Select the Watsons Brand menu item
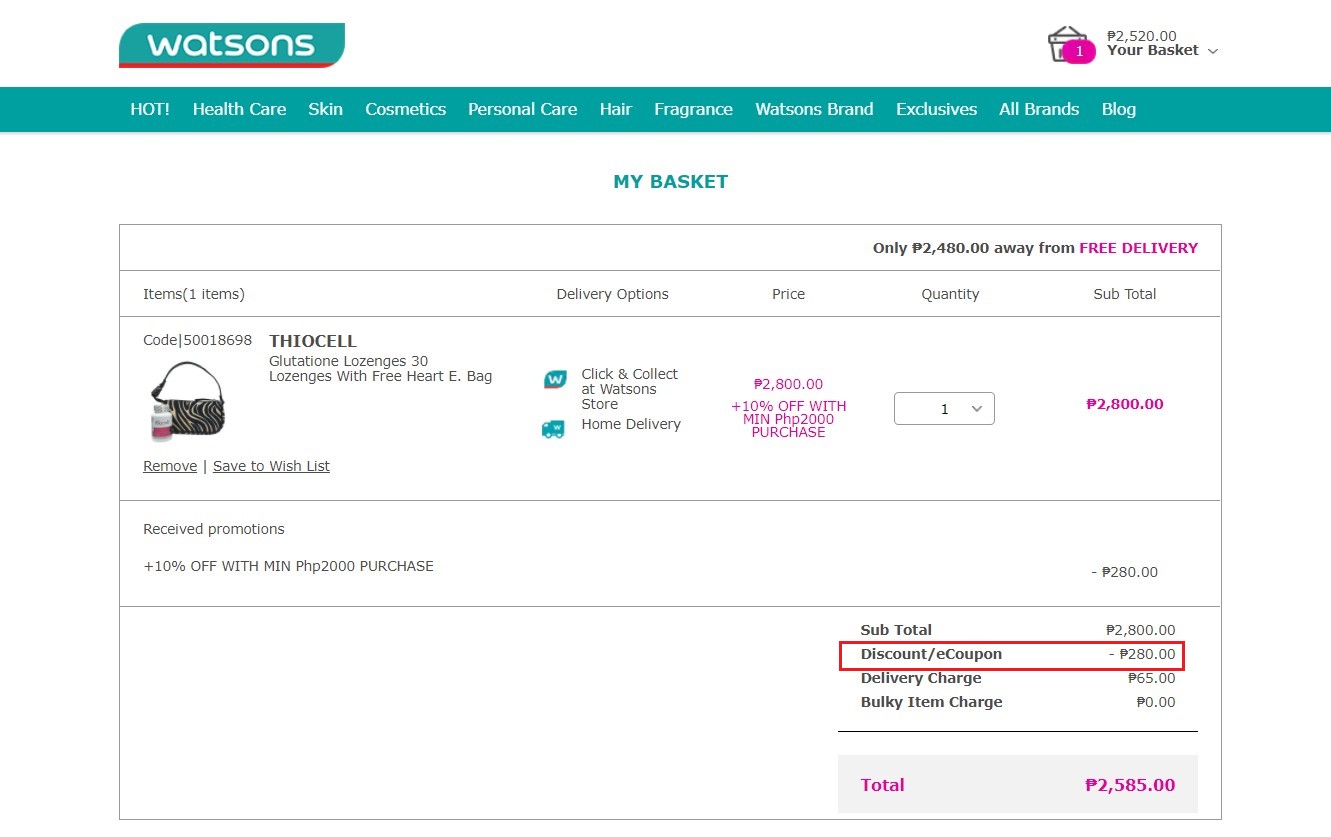This screenshot has width=1331, height=837. pyautogui.click(x=814, y=109)
